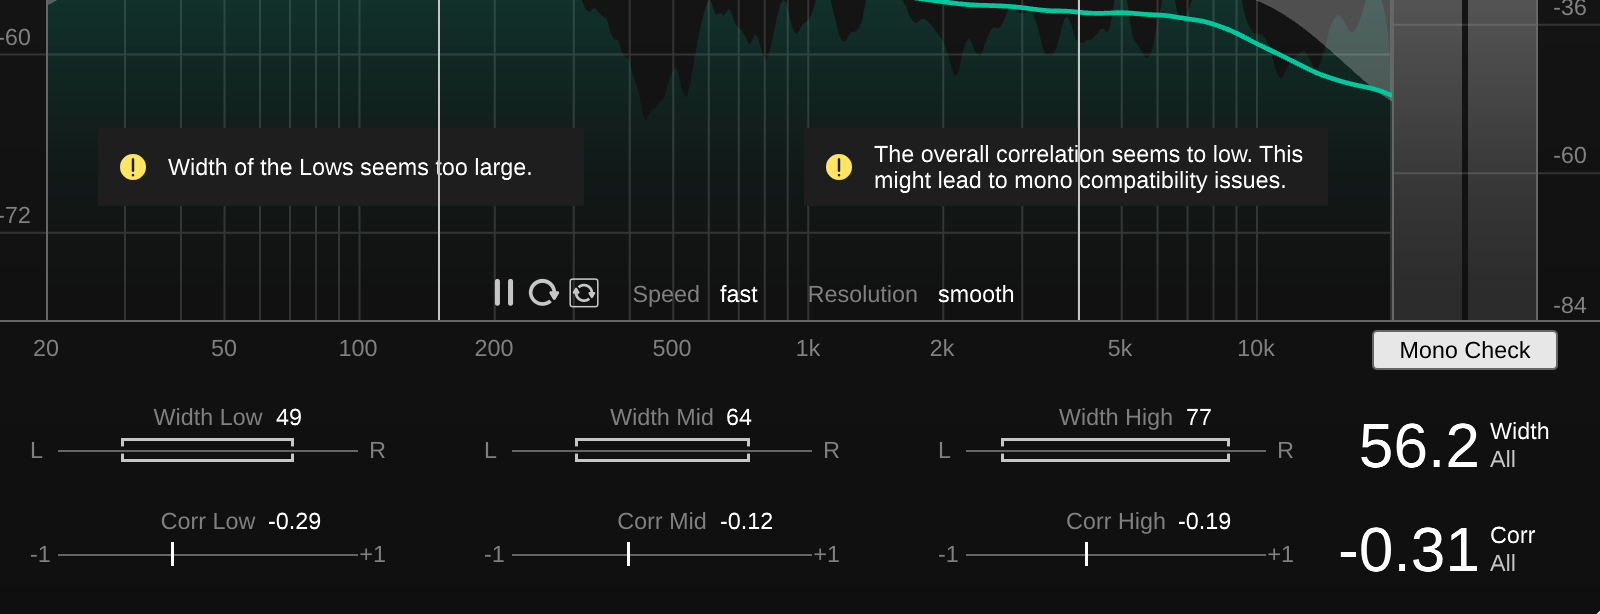The height and width of the screenshot is (614, 1600).
Task: Click the Corr High correlation indicator
Action: (x=1086, y=554)
